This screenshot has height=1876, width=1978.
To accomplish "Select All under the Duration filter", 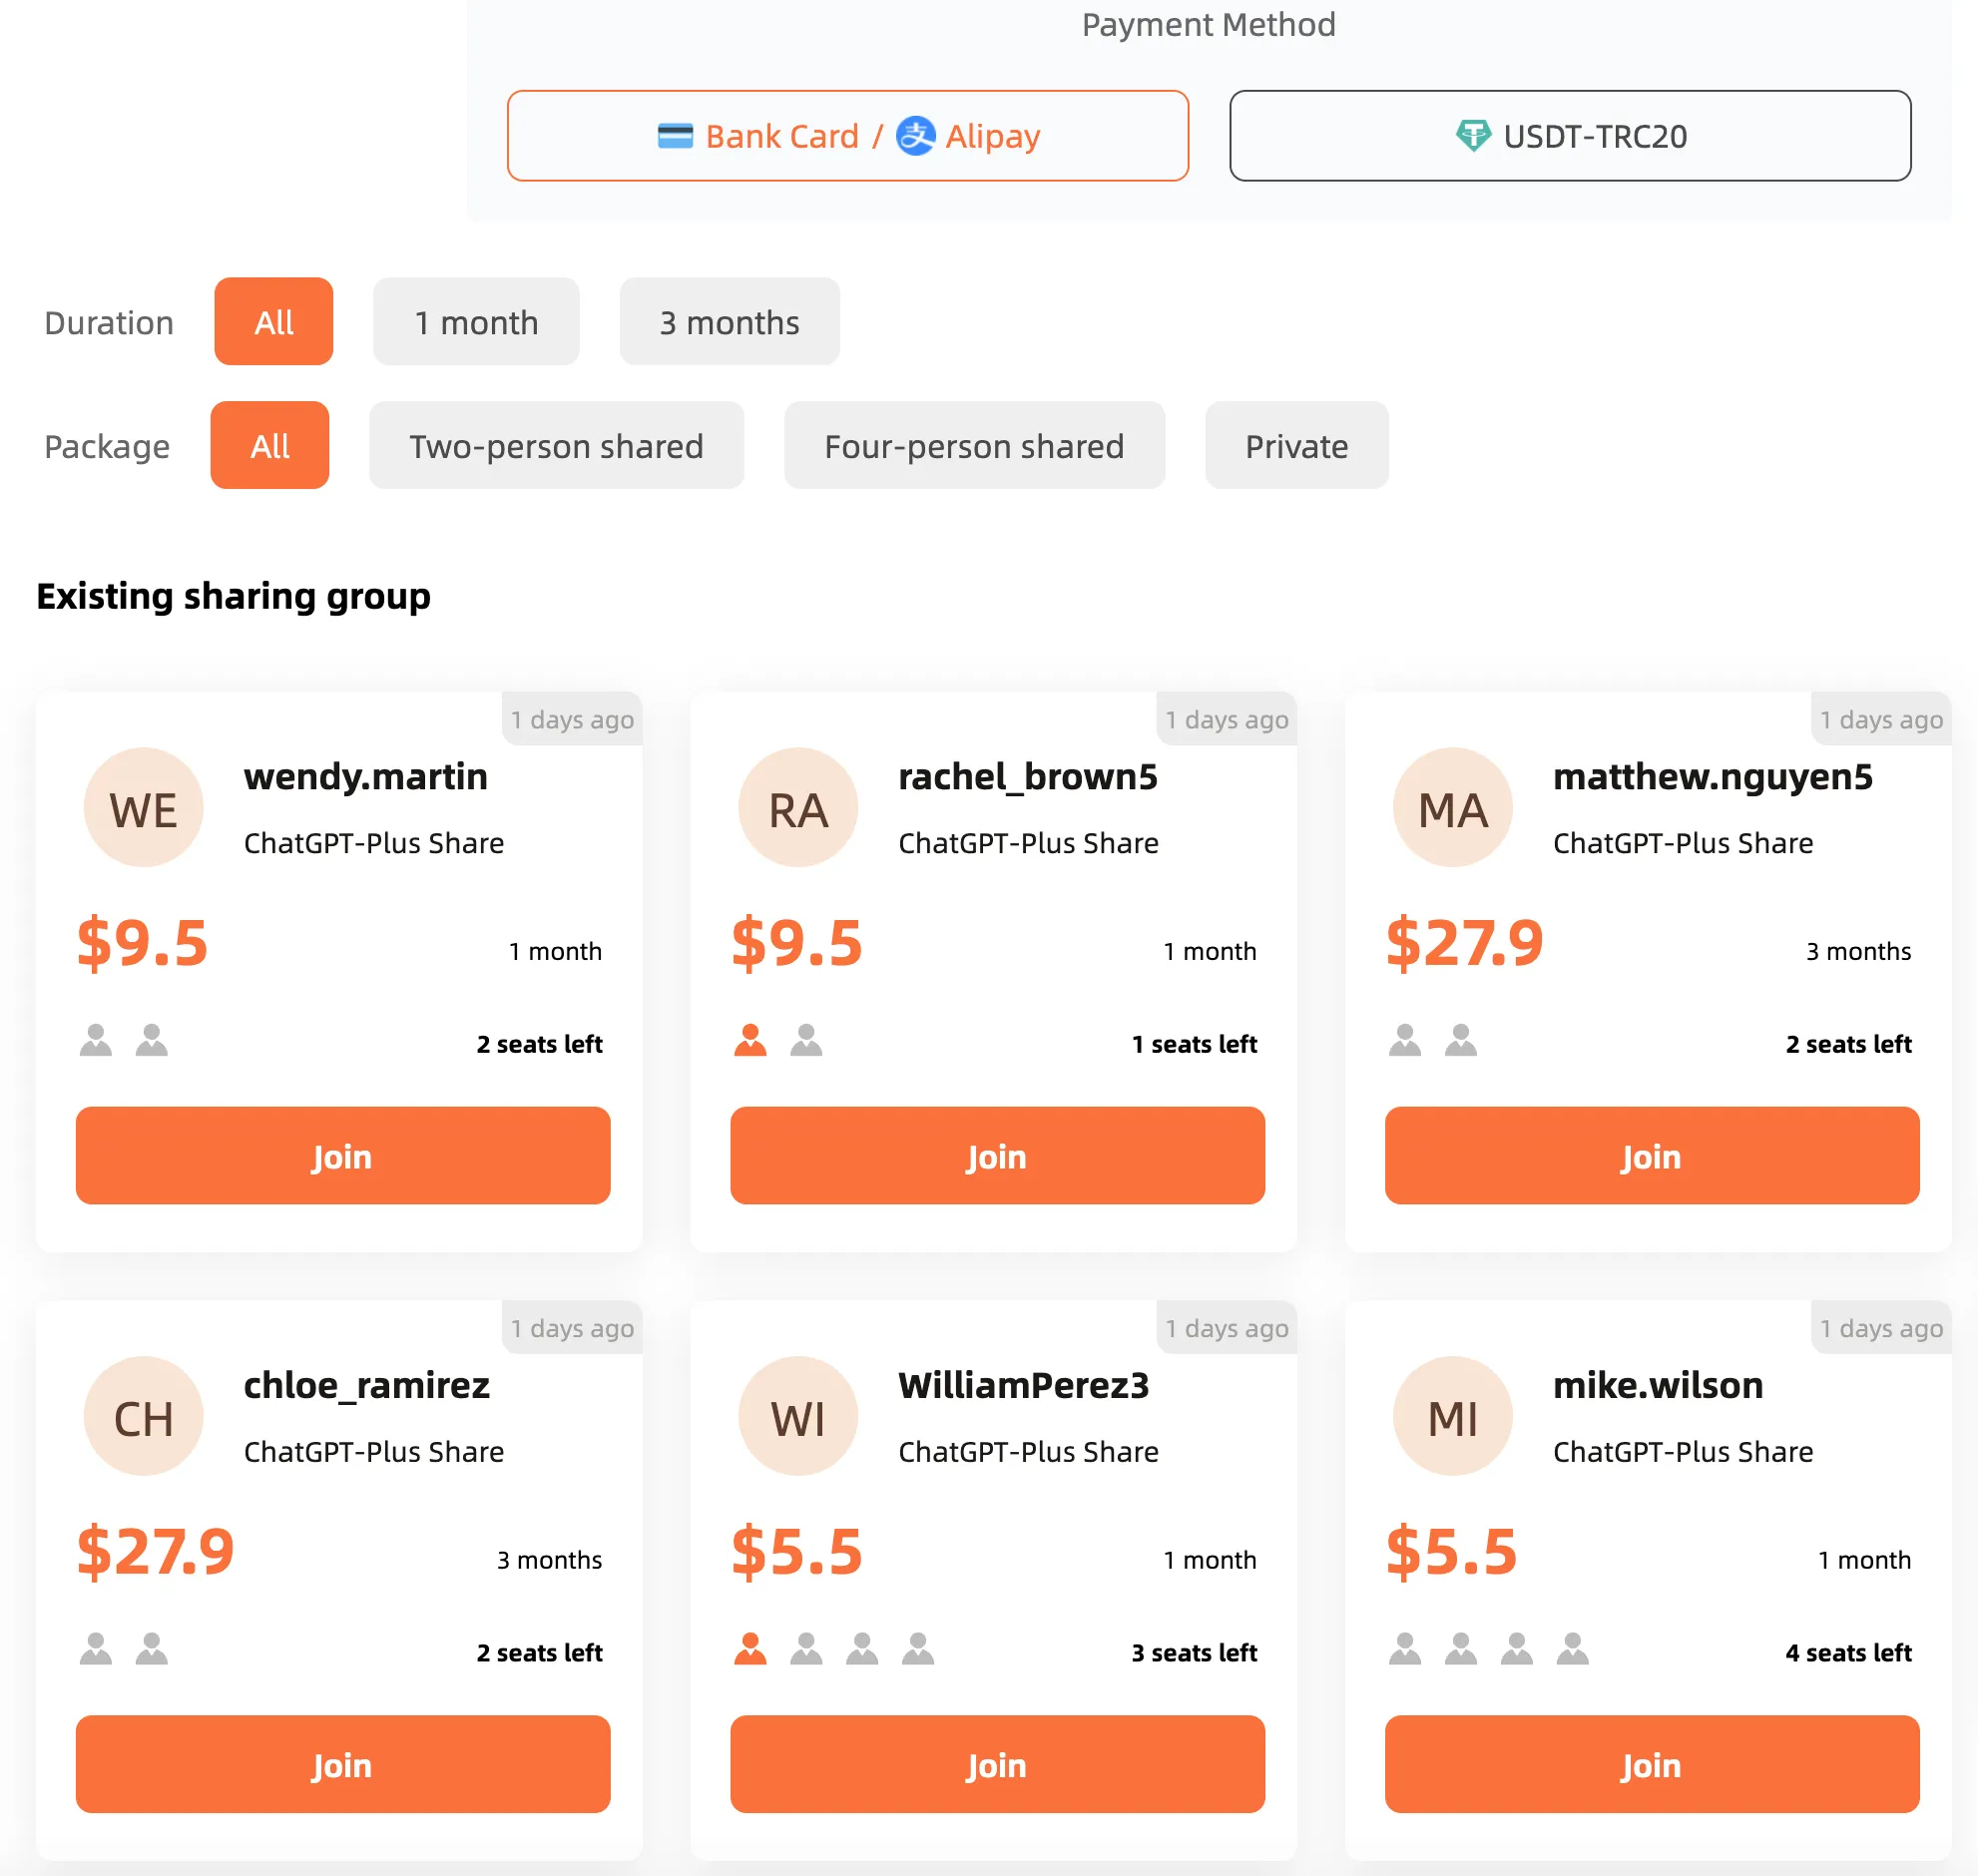I will point(273,321).
